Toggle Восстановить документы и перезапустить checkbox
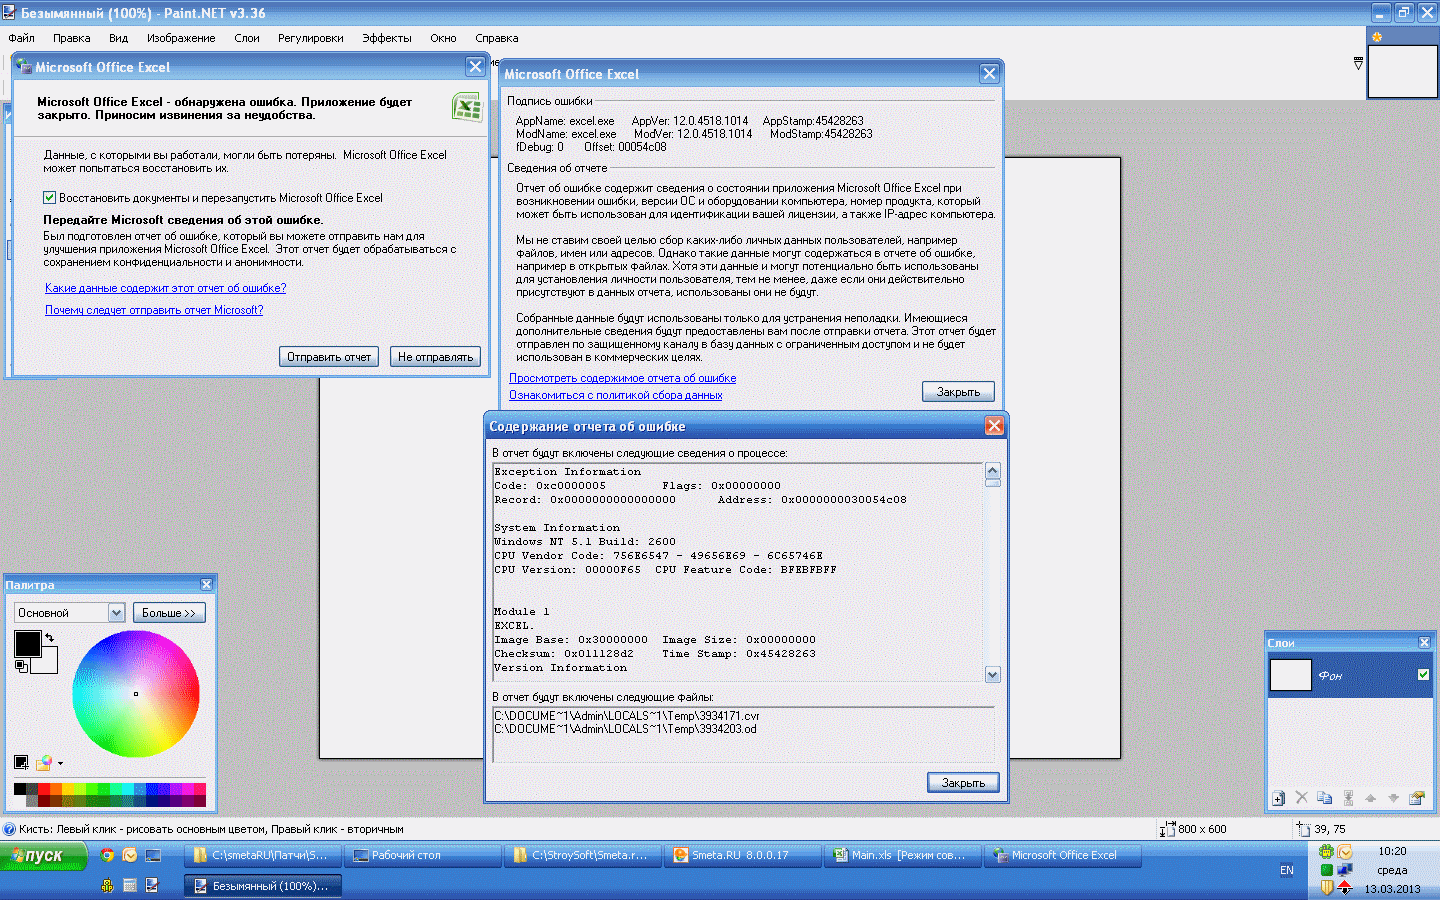The image size is (1440, 900). (50, 198)
